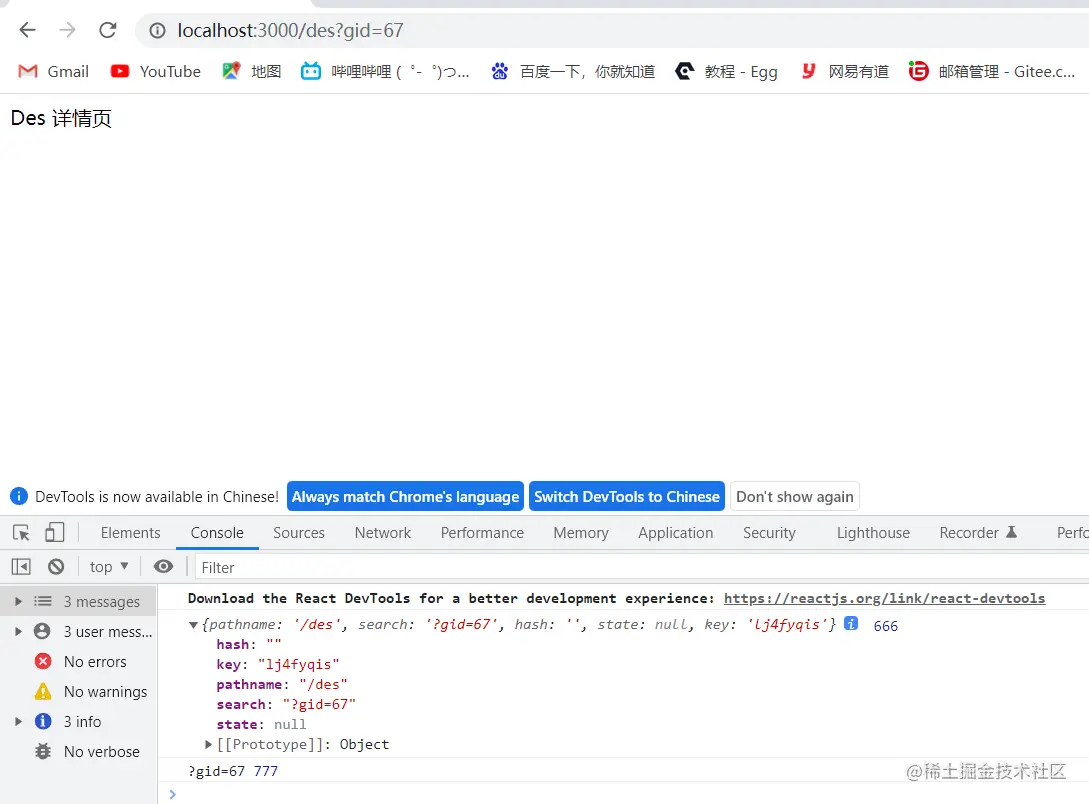The image size is (1089, 804).
Task: Open the 教程 - Egg bookmark
Action: 726,72
